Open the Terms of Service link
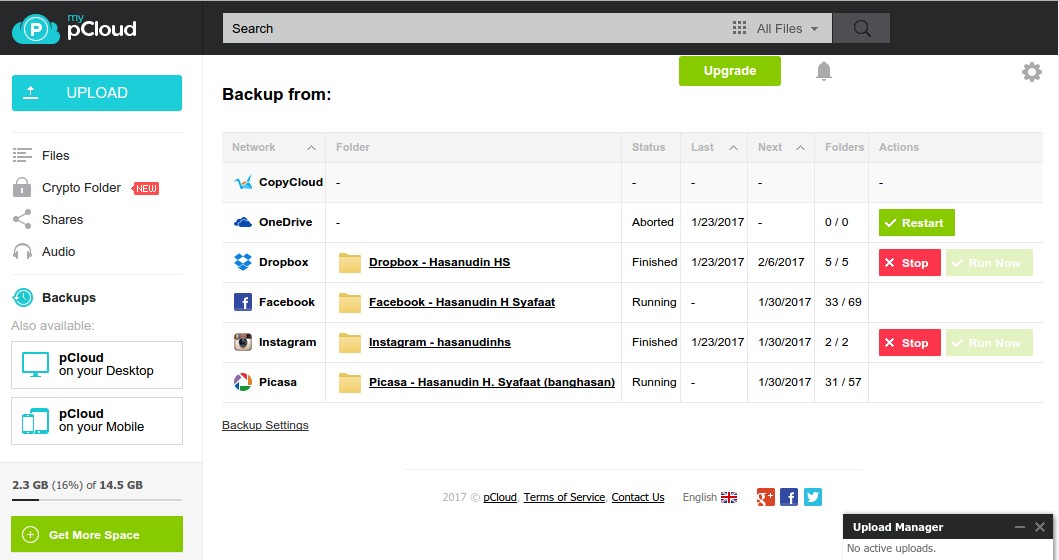 coord(564,497)
